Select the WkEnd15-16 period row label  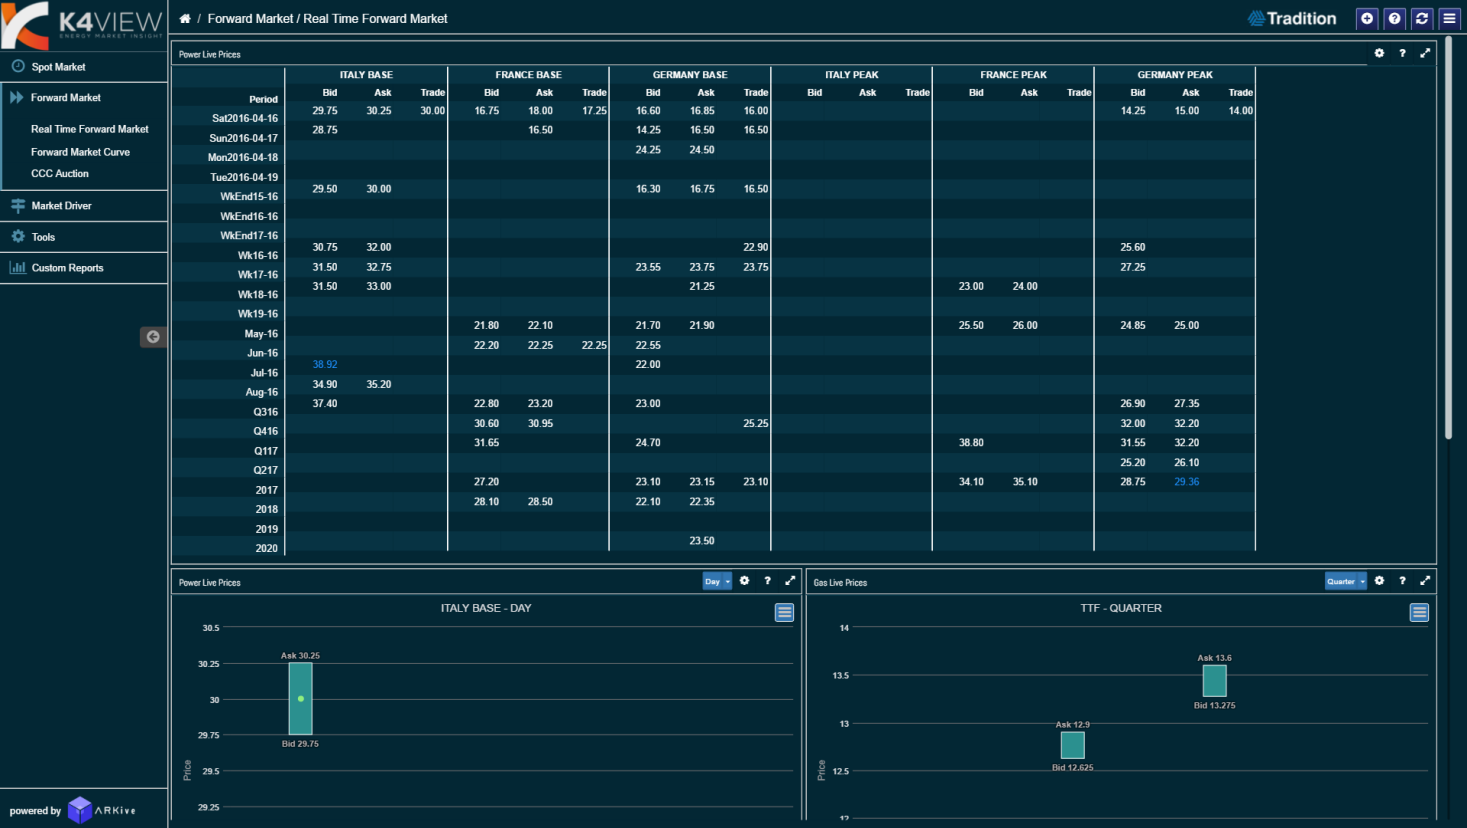point(249,196)
